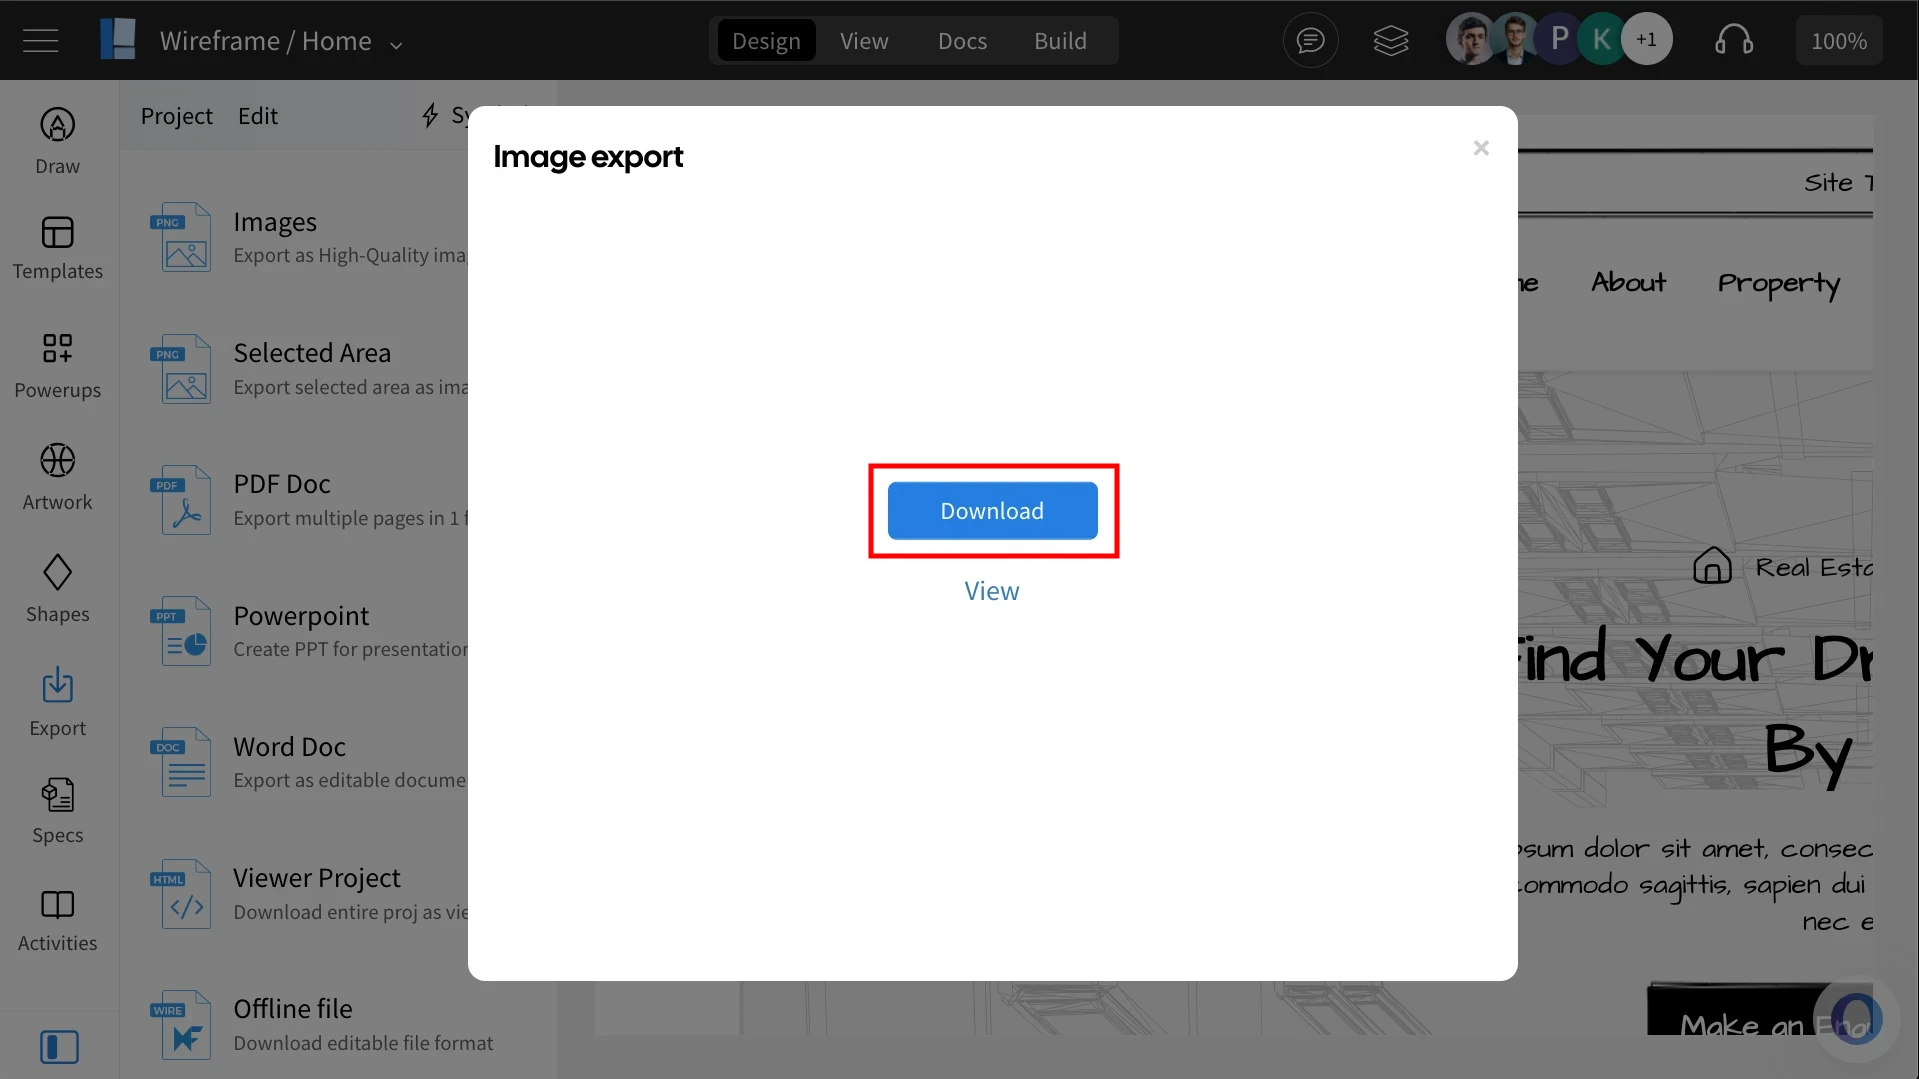Open the comments panel

pos(1310,40)
